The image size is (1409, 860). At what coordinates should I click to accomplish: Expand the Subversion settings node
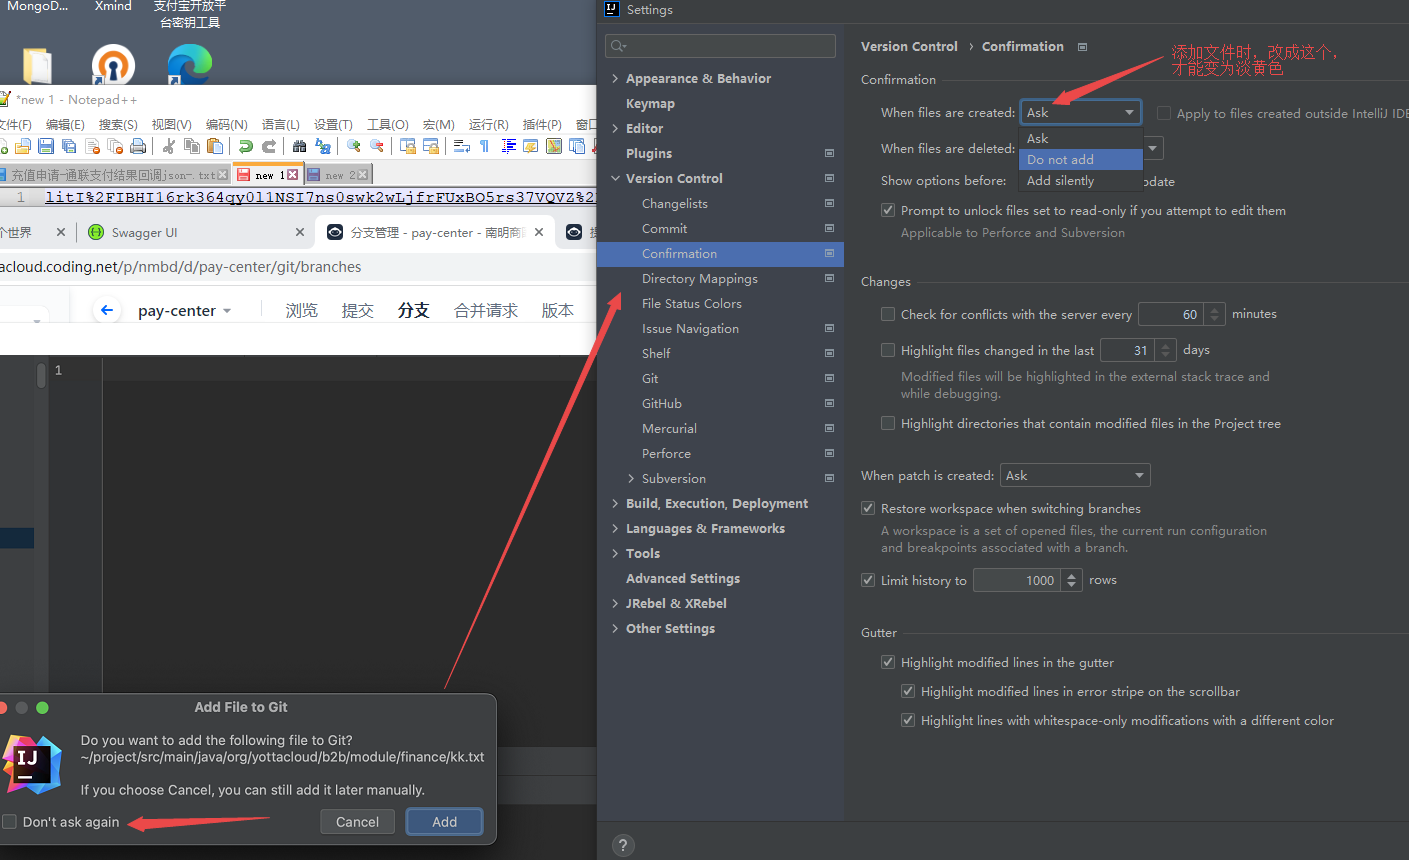(x=631, y=478)
